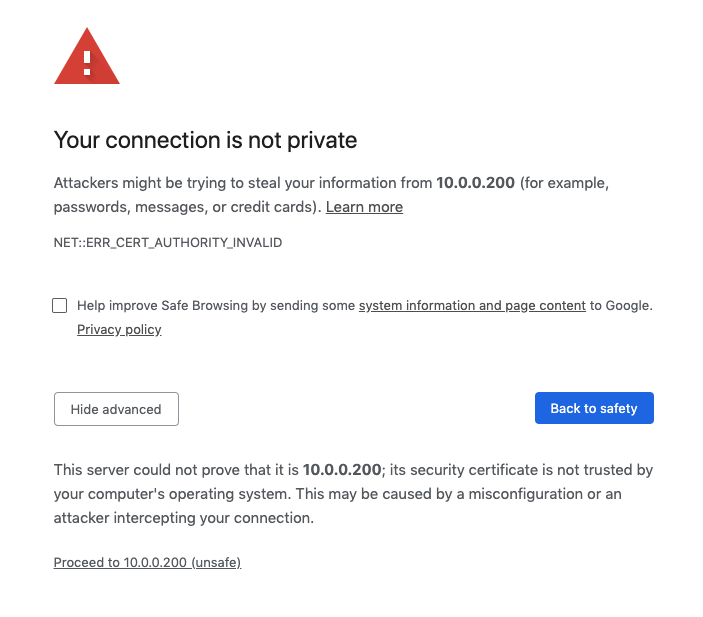Tick the Help improve Safe Browsing checkbox

pyautogui.click(x=60, y=305)
